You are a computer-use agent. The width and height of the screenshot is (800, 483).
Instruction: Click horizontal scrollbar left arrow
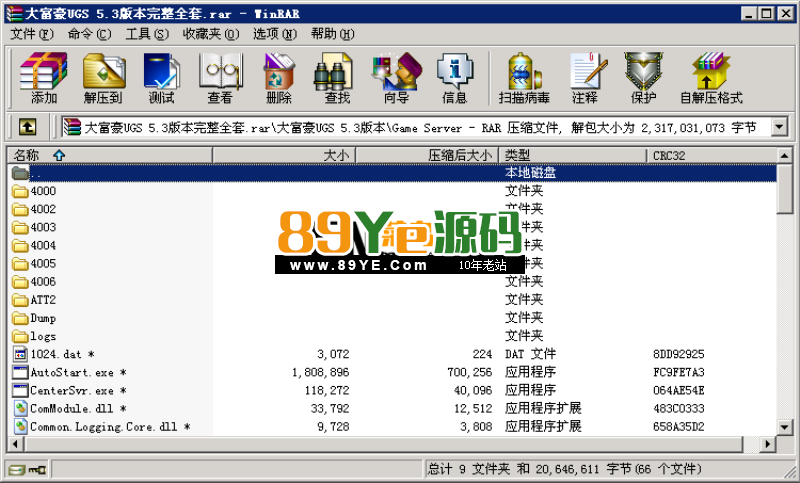15,444
